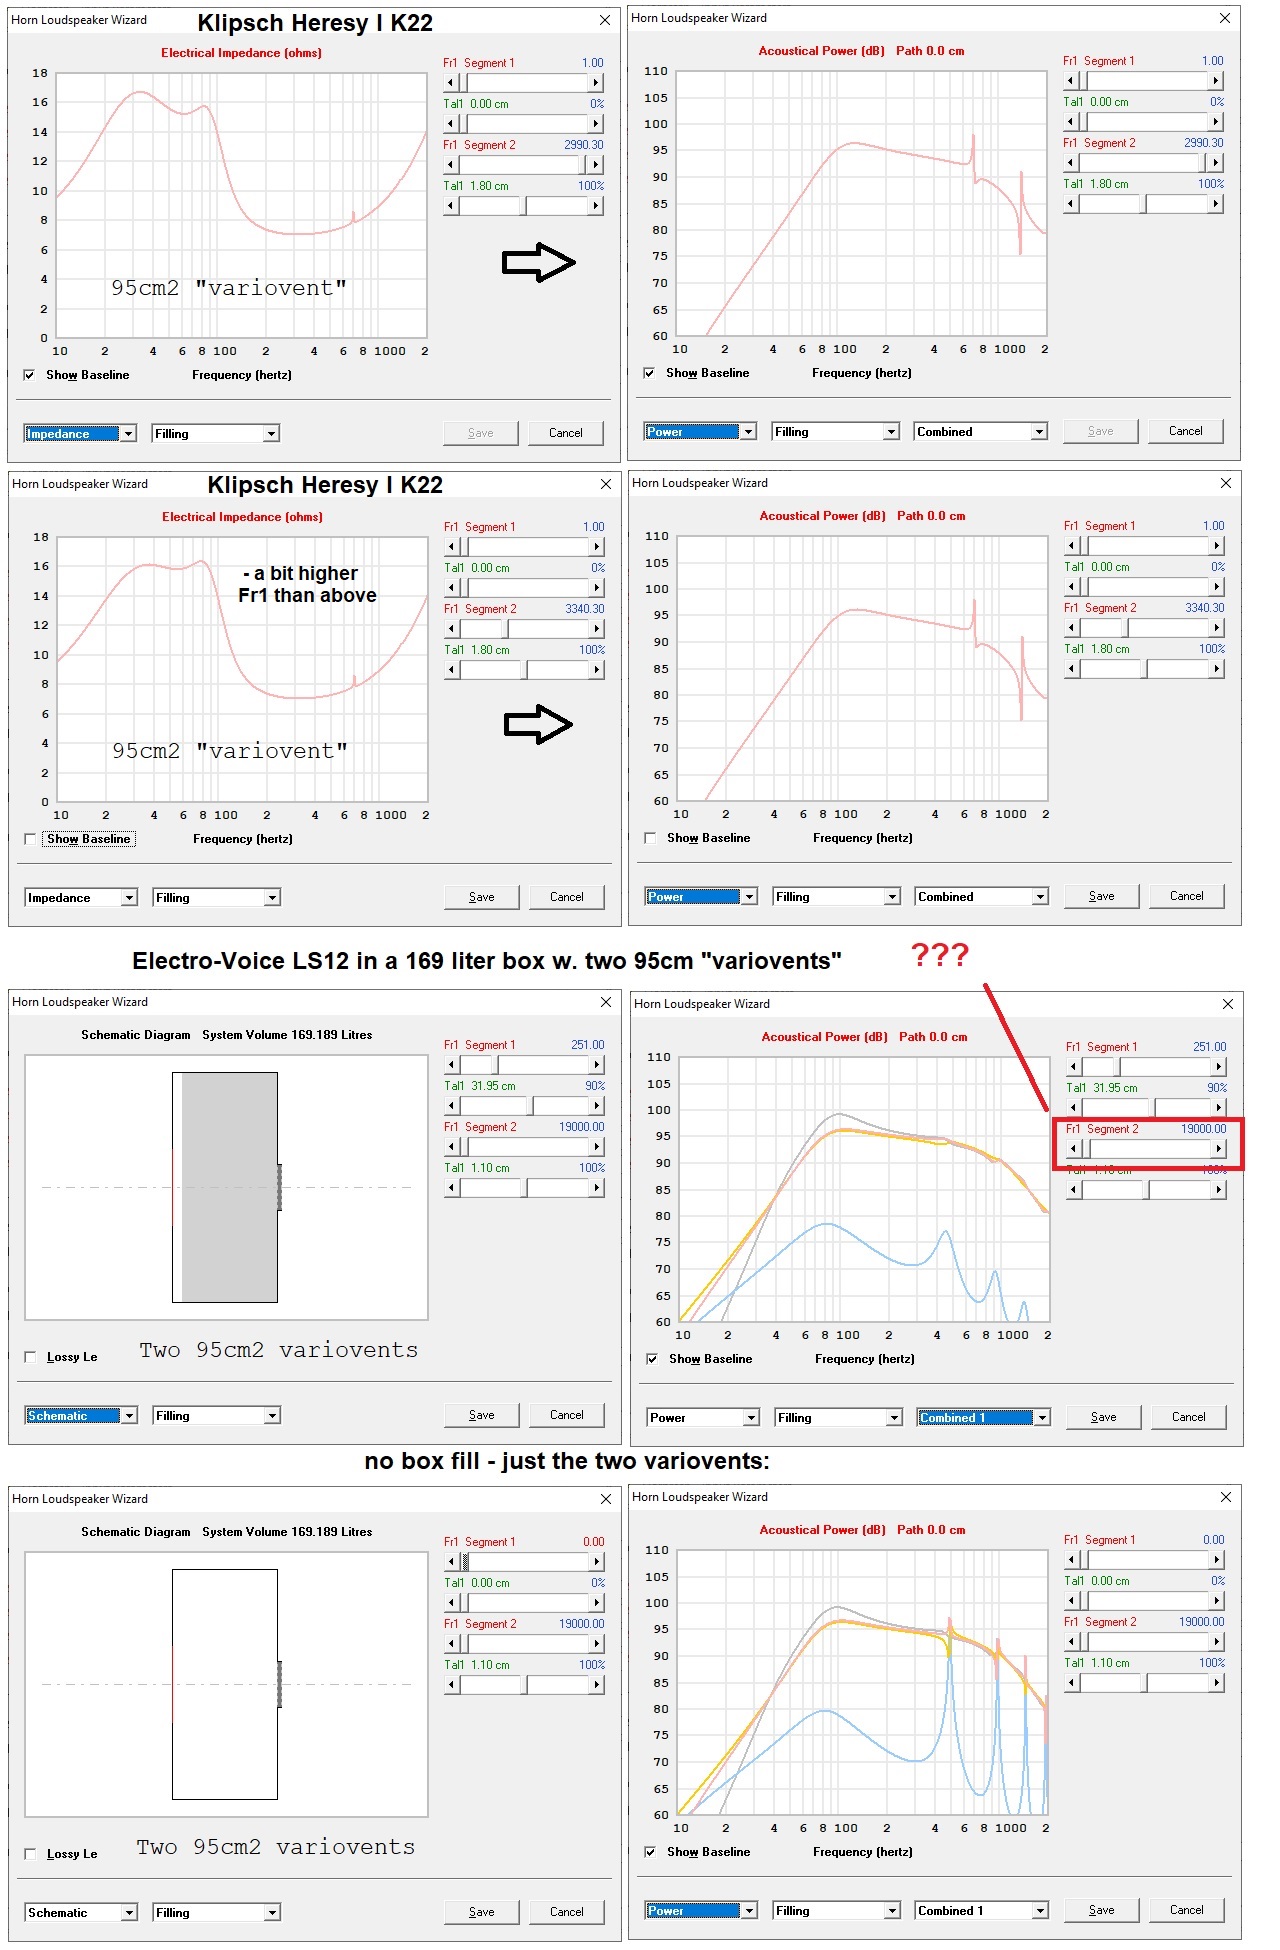Click right arrow of Fr1 Segment 1 0.00 slider in no-fill power window
Image resolution: width=1280 pixels, height=1950 pixels.
1217,1560
